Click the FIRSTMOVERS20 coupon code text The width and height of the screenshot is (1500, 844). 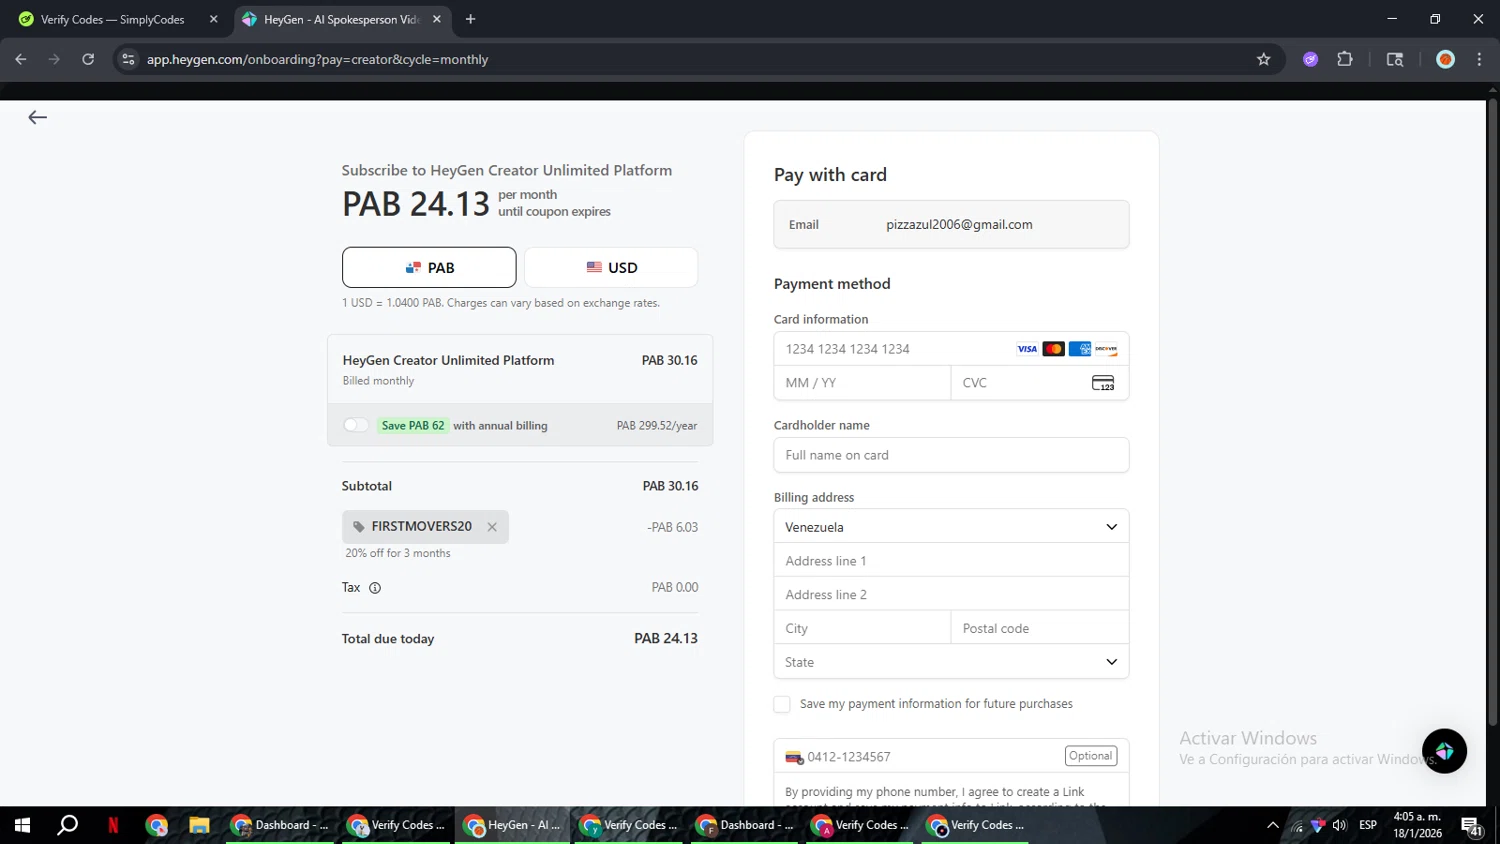pos(421,526)
